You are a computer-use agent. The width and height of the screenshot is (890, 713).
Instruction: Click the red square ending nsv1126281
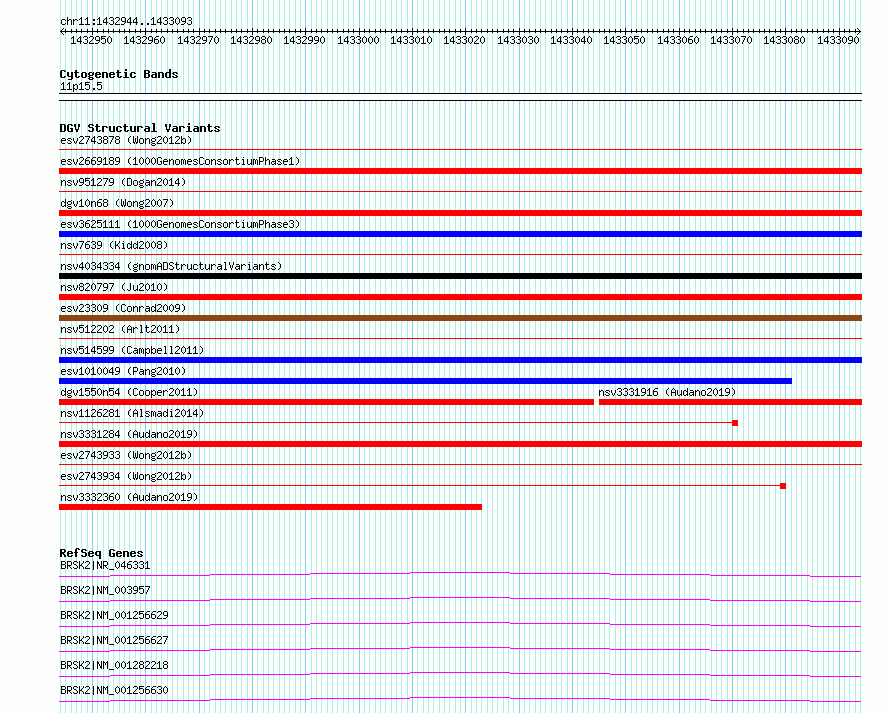(x=735, y=423)
